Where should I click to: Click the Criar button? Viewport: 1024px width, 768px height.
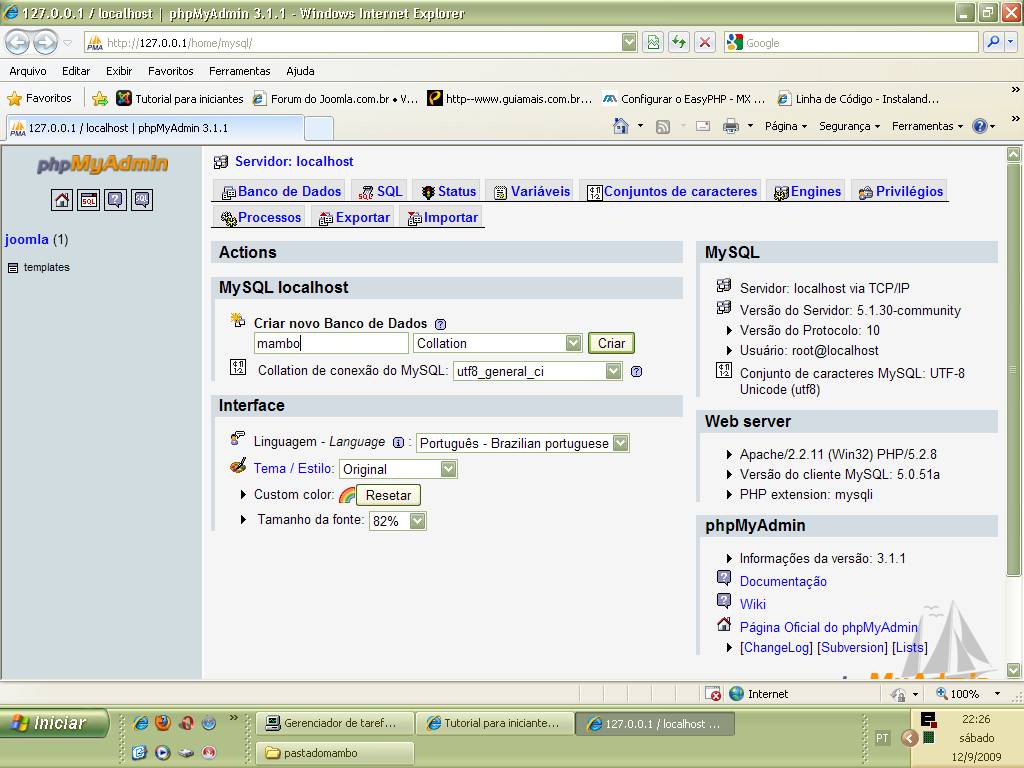pos(611,344)
